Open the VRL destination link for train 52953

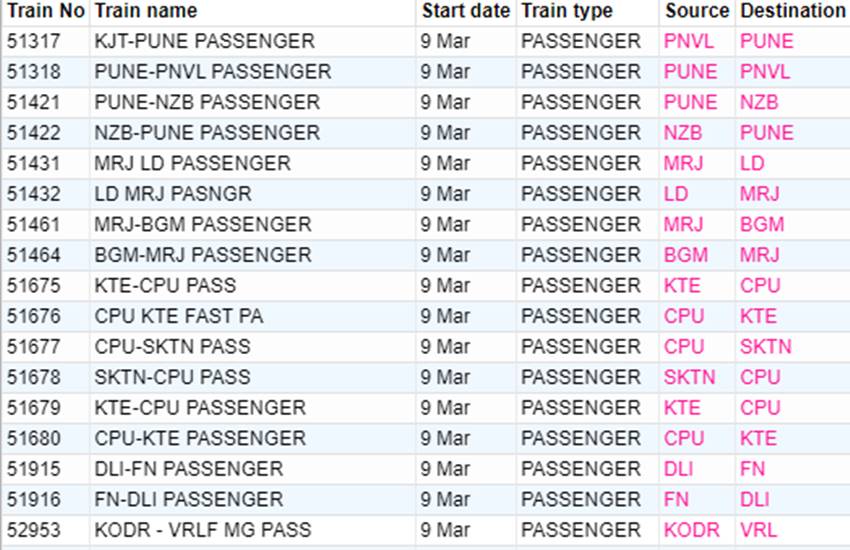click(758, 530)
